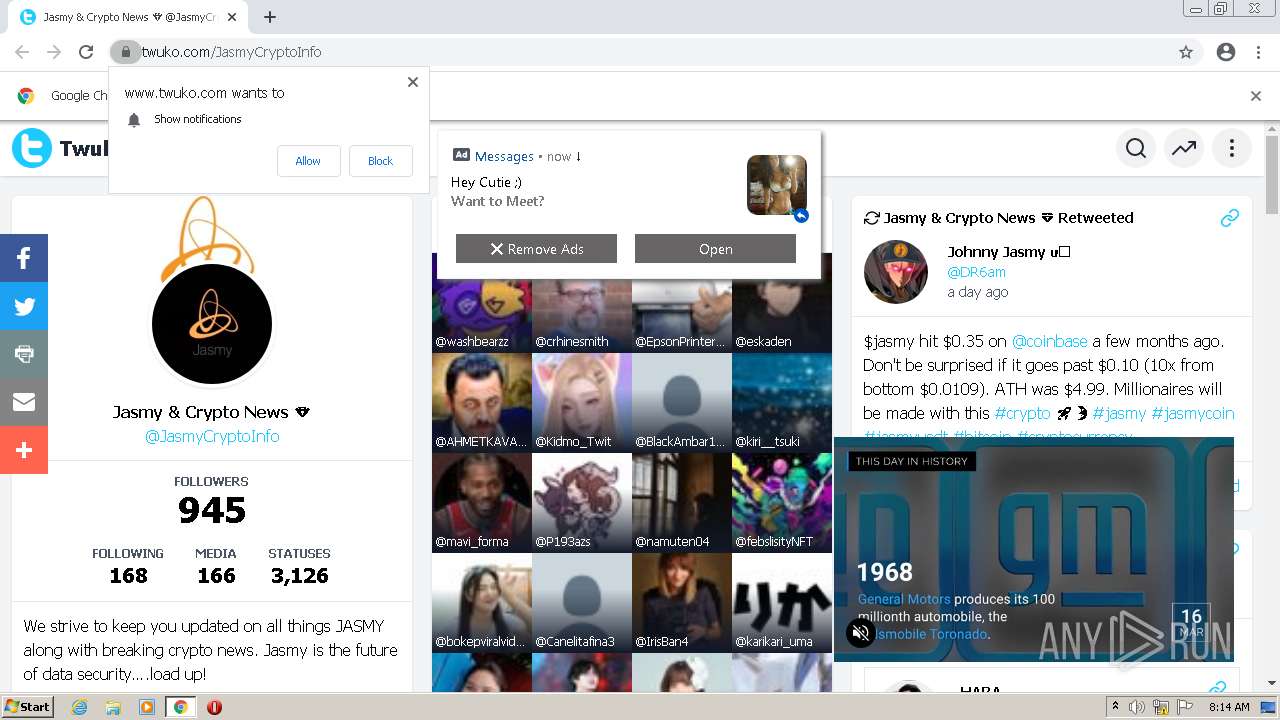1280x720 pixels.
Task: Click the Twuko bird logo
Action: coord(32,148)
